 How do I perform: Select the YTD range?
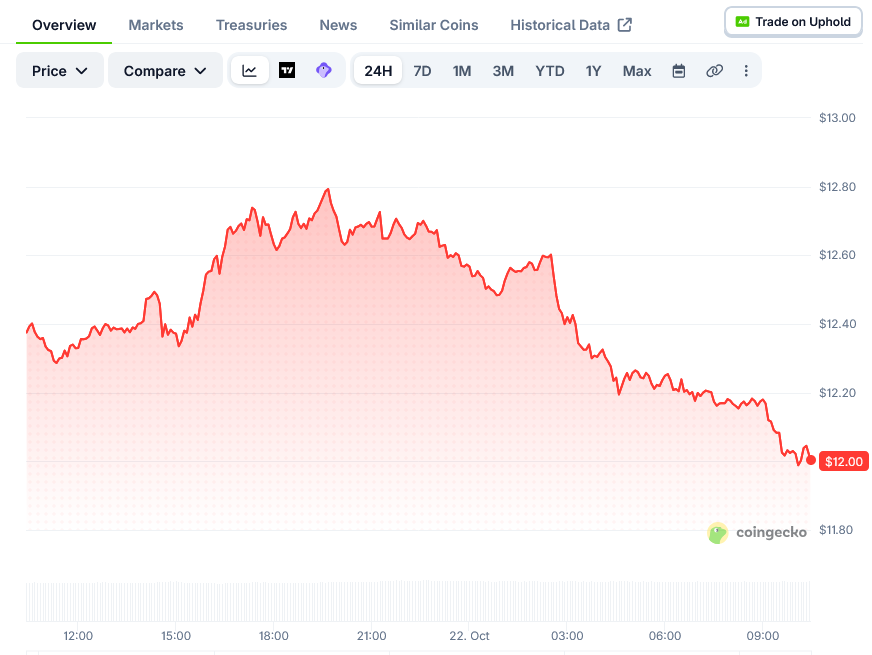coord(549,71)
